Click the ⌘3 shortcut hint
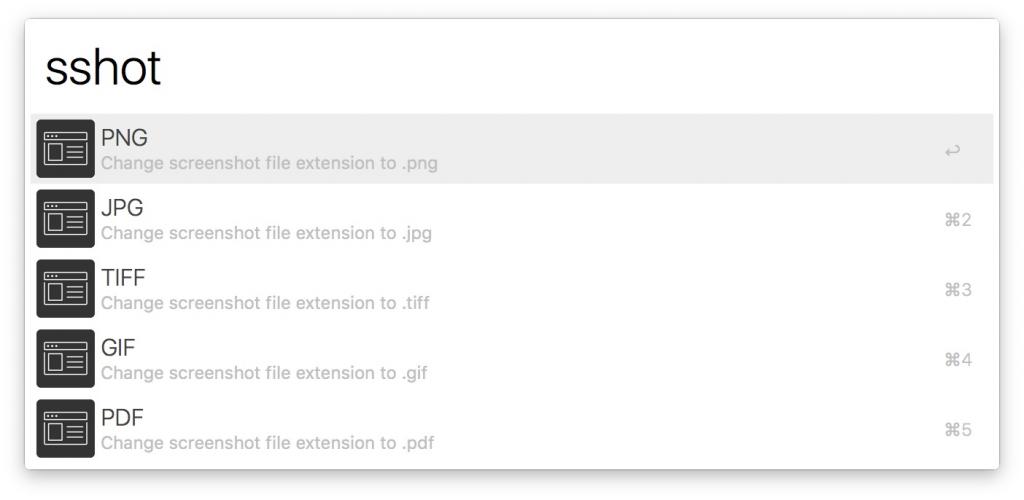The height and width of the screenshot is (500, 1024). pyautogui.click(x=957, y=290)
